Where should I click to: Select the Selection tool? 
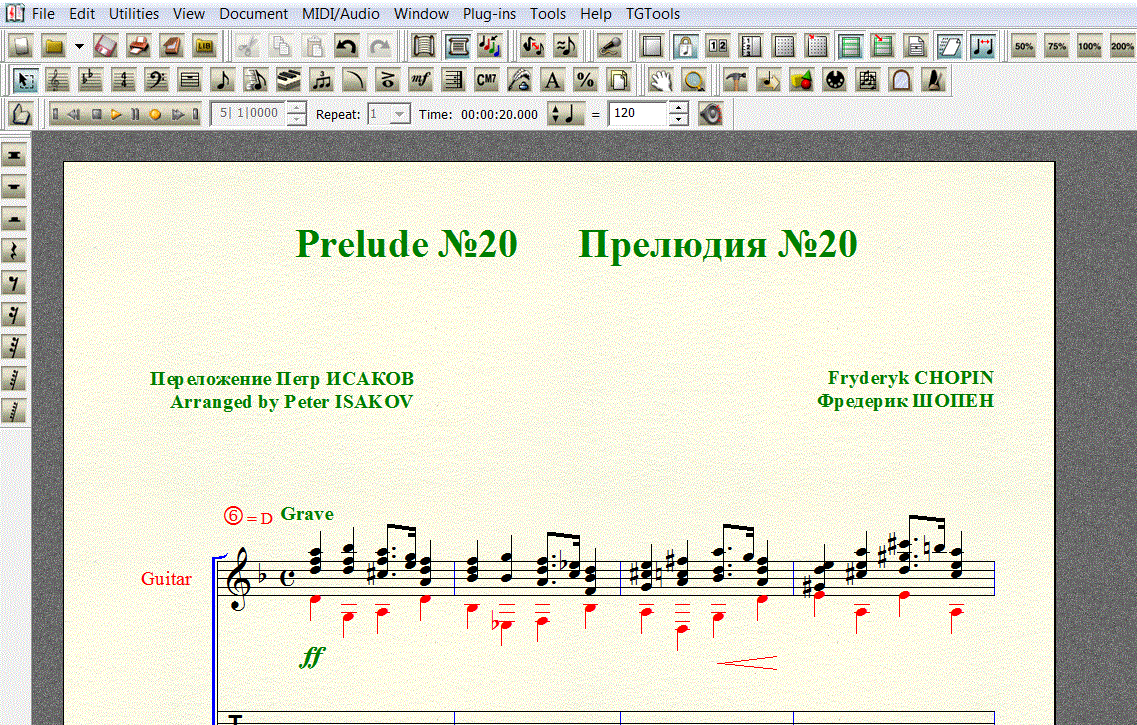25,80
